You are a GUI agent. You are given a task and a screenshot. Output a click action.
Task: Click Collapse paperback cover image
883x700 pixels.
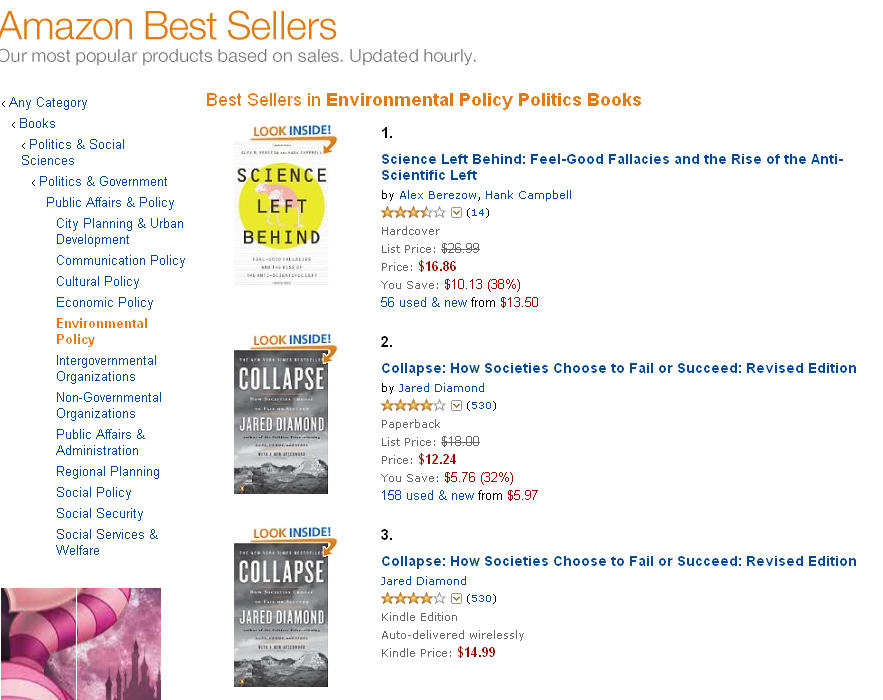(x=281, y=420)
